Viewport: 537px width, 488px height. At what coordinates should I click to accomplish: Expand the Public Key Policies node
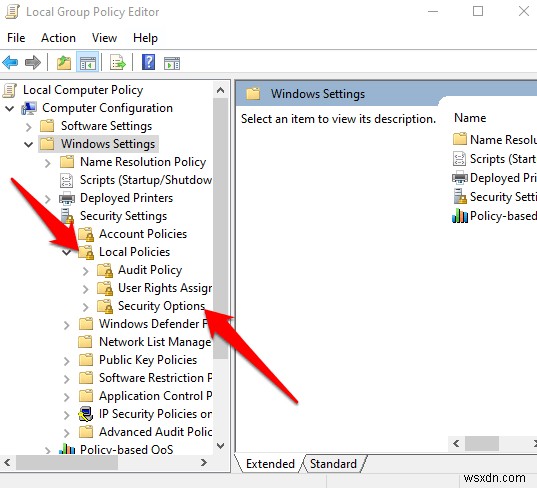tap(67, 361)
